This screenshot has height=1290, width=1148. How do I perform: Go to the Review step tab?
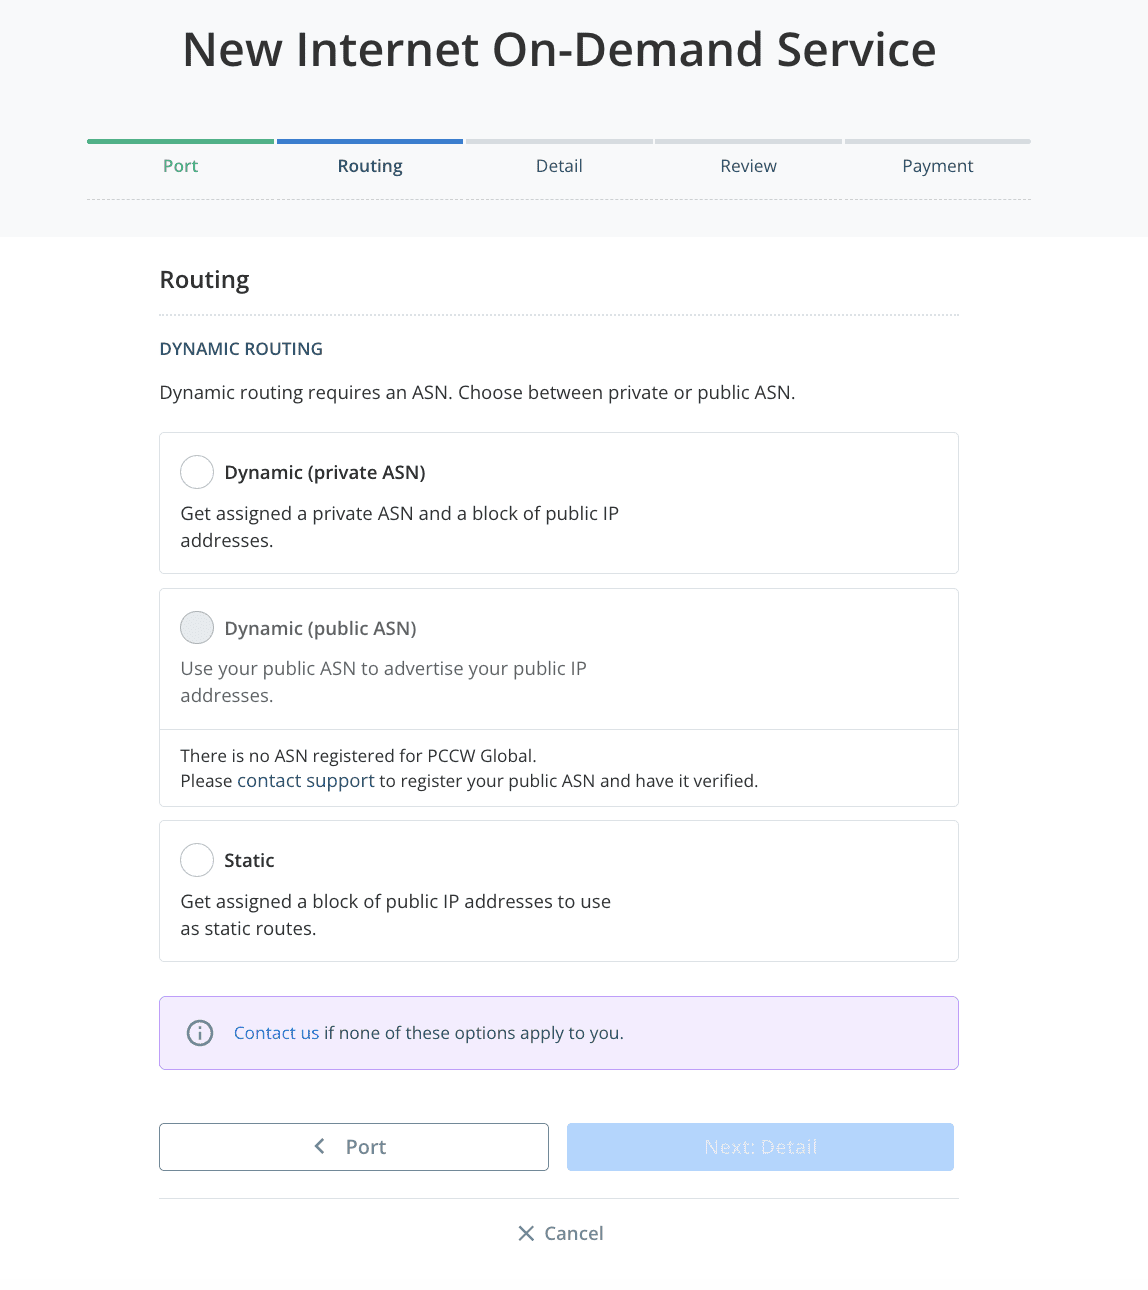pyautogui.click(x=748, y=166)
